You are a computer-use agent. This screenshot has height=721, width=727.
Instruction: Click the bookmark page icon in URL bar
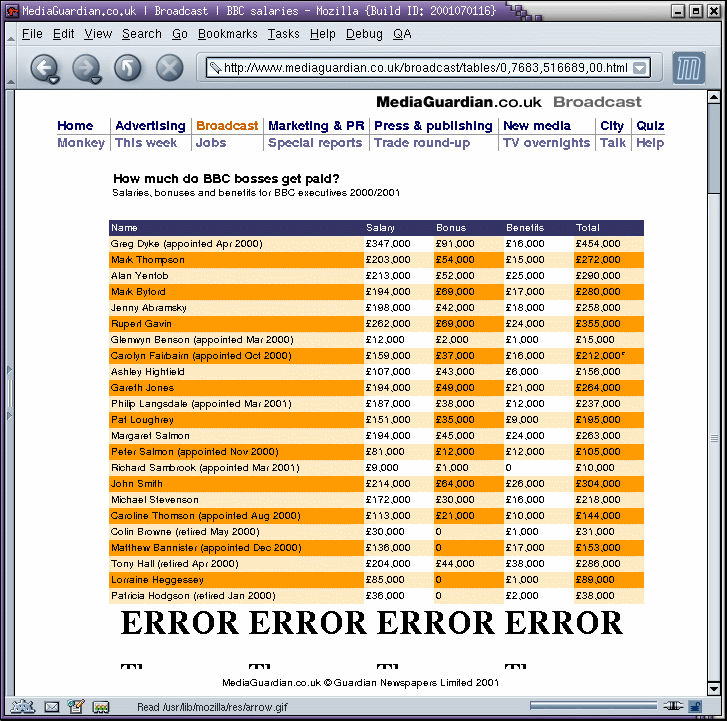tap(215, 68)
